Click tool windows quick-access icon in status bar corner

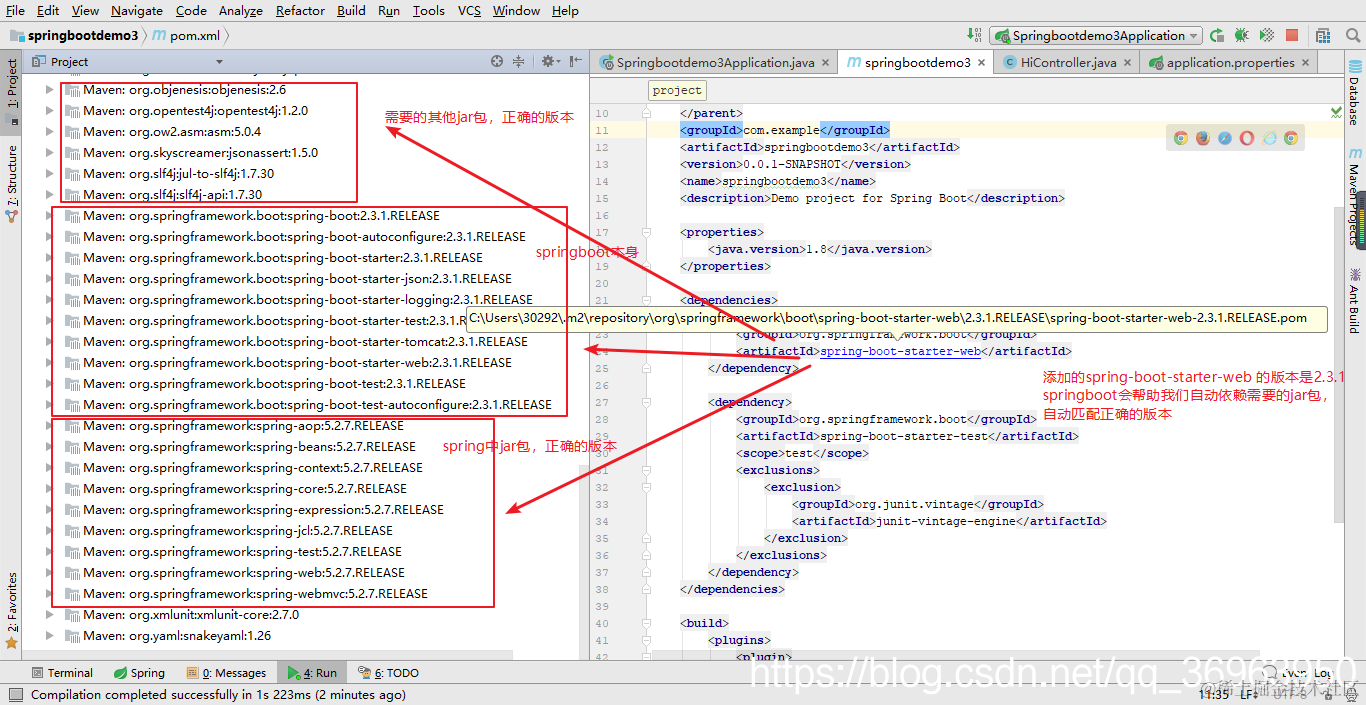coord(14,695)
